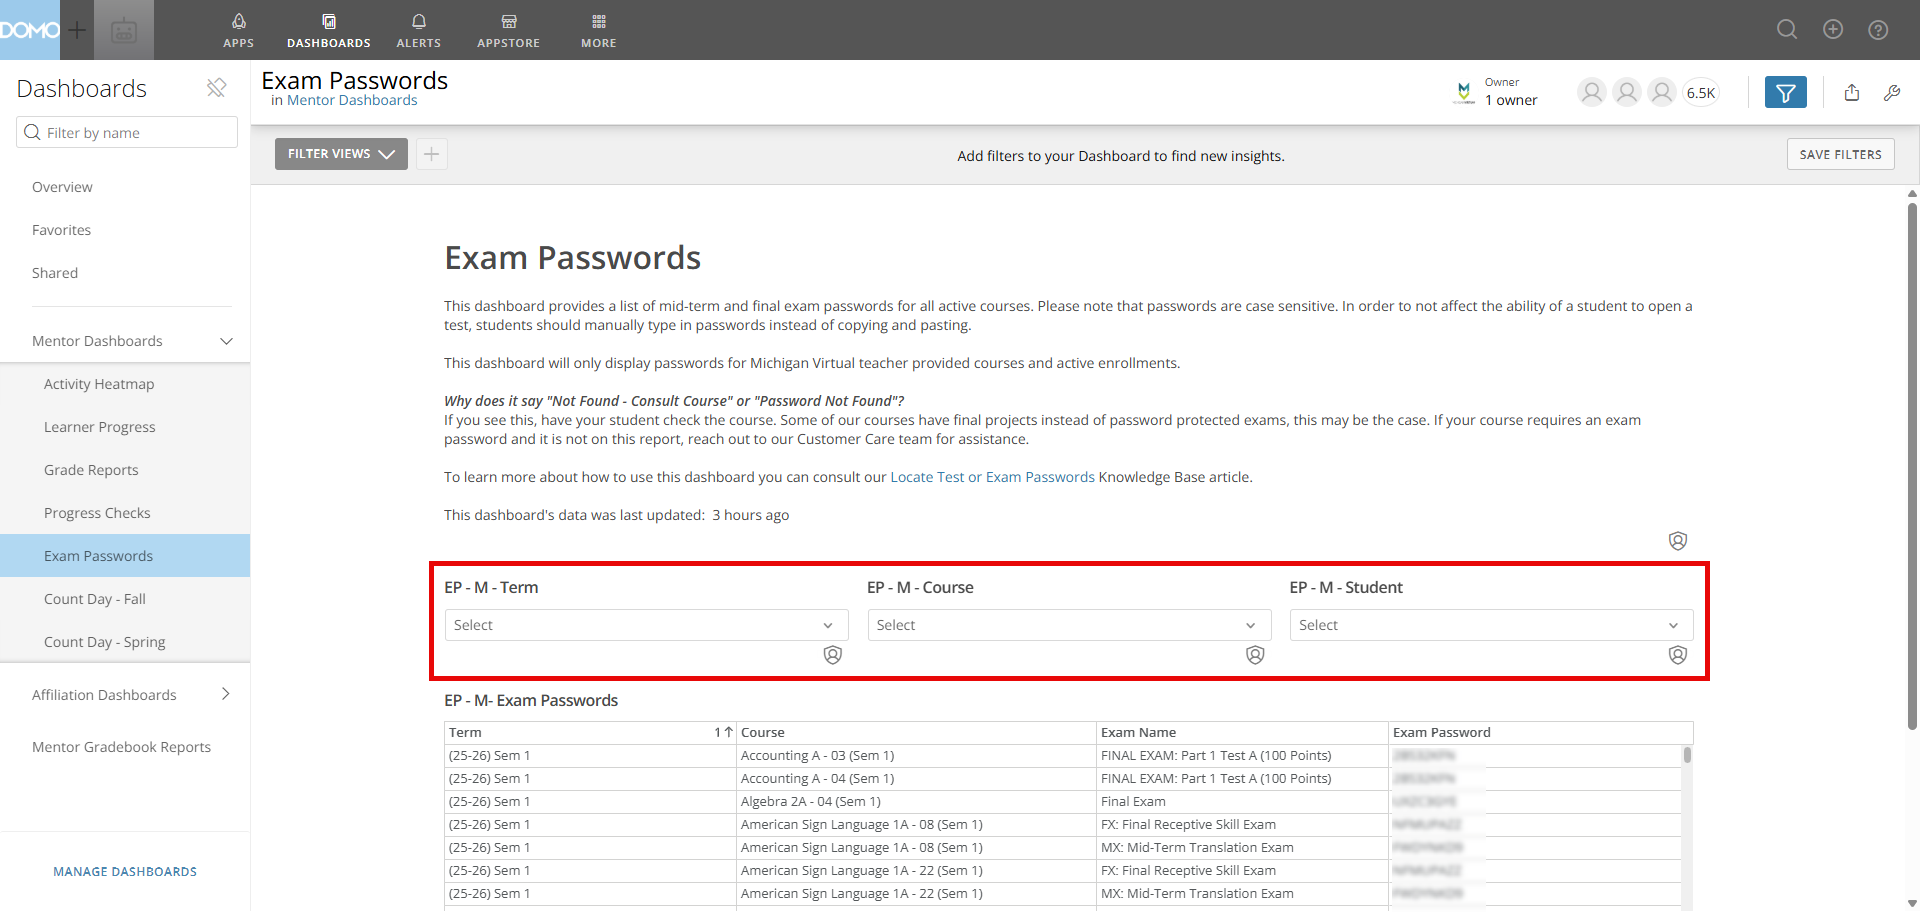Open the Filter Views dropdown
The width and height of the screenshot is (1920, 912).
[341, 154]
